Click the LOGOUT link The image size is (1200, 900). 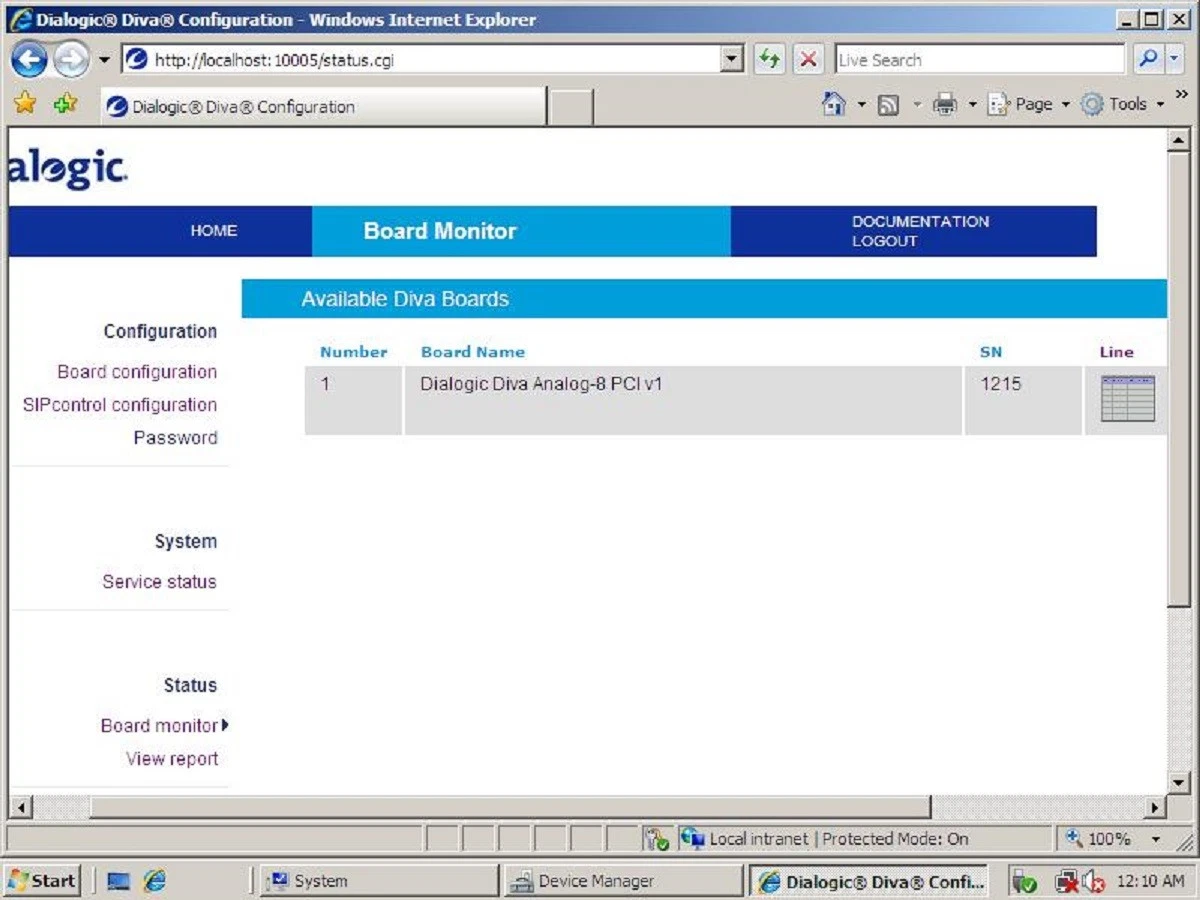885,241
